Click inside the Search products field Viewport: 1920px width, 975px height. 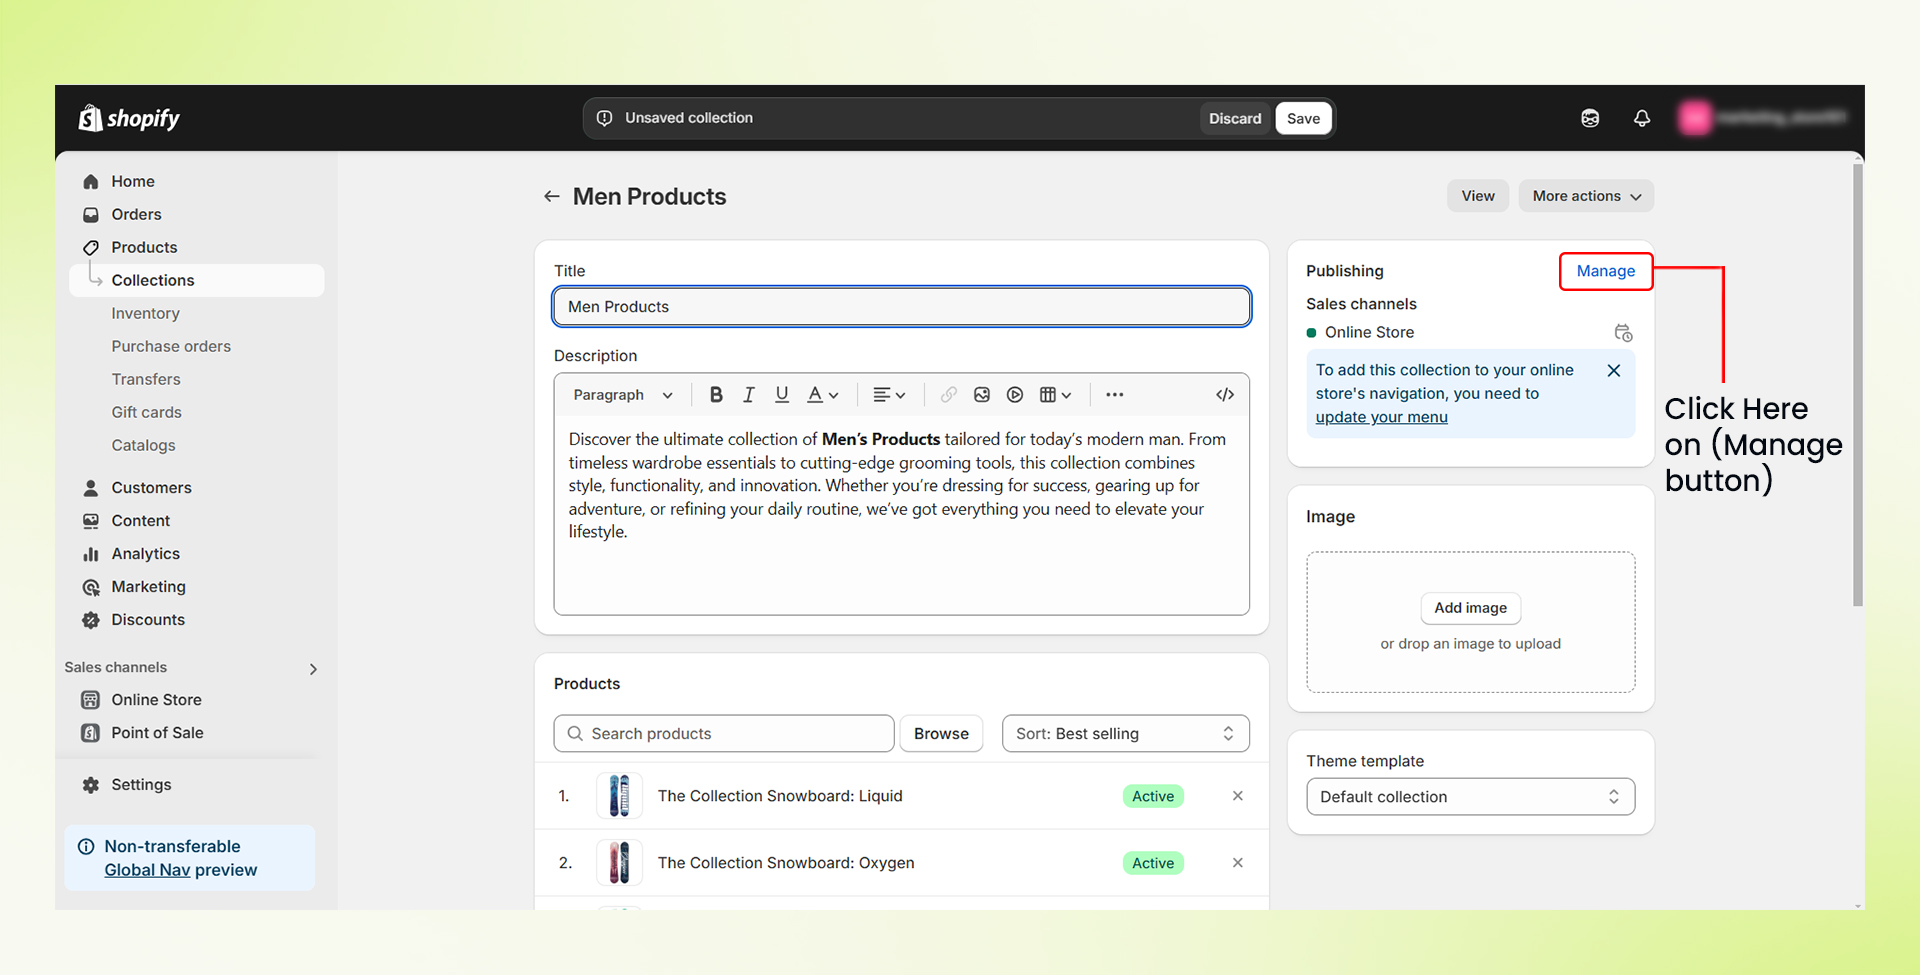click(x=735, y=734)
